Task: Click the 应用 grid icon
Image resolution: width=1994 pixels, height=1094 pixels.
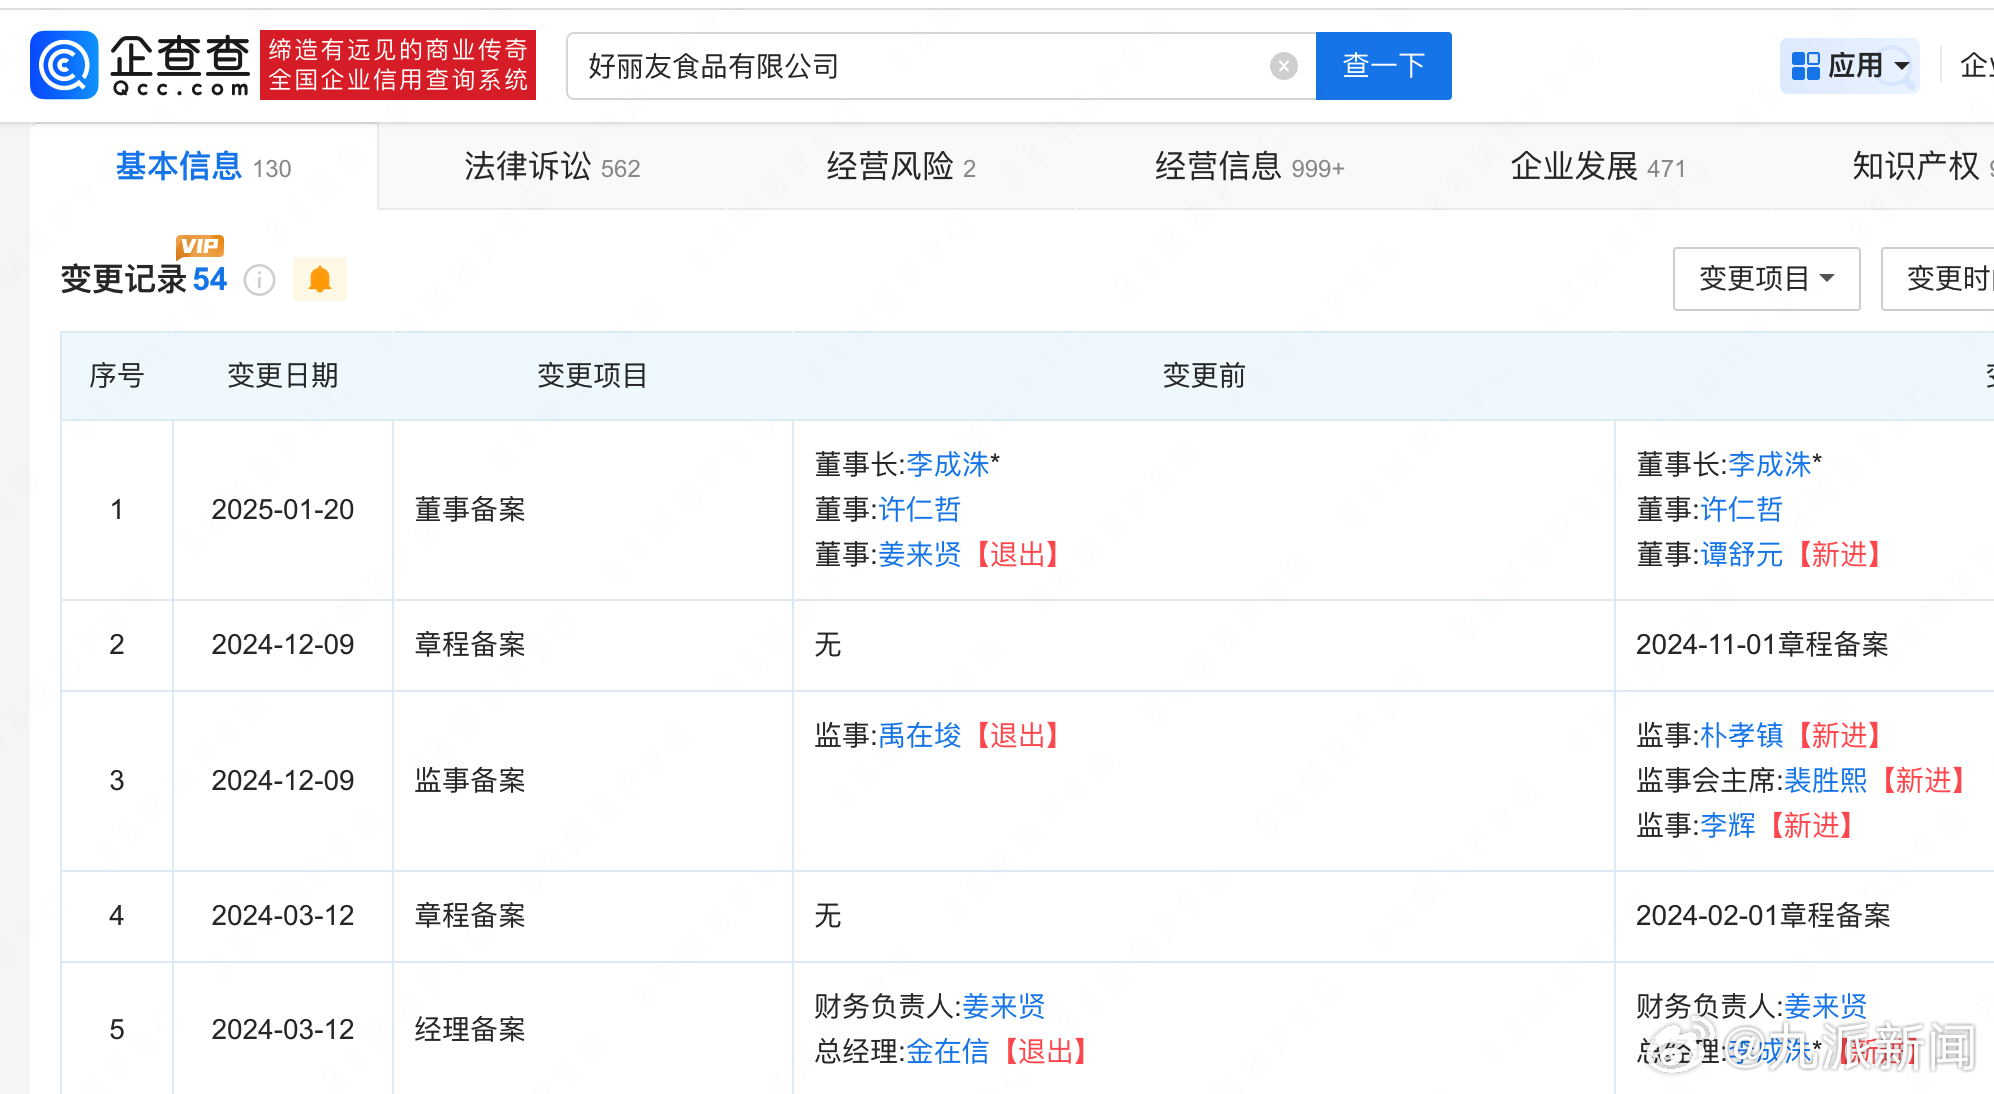Action: 1805,66
